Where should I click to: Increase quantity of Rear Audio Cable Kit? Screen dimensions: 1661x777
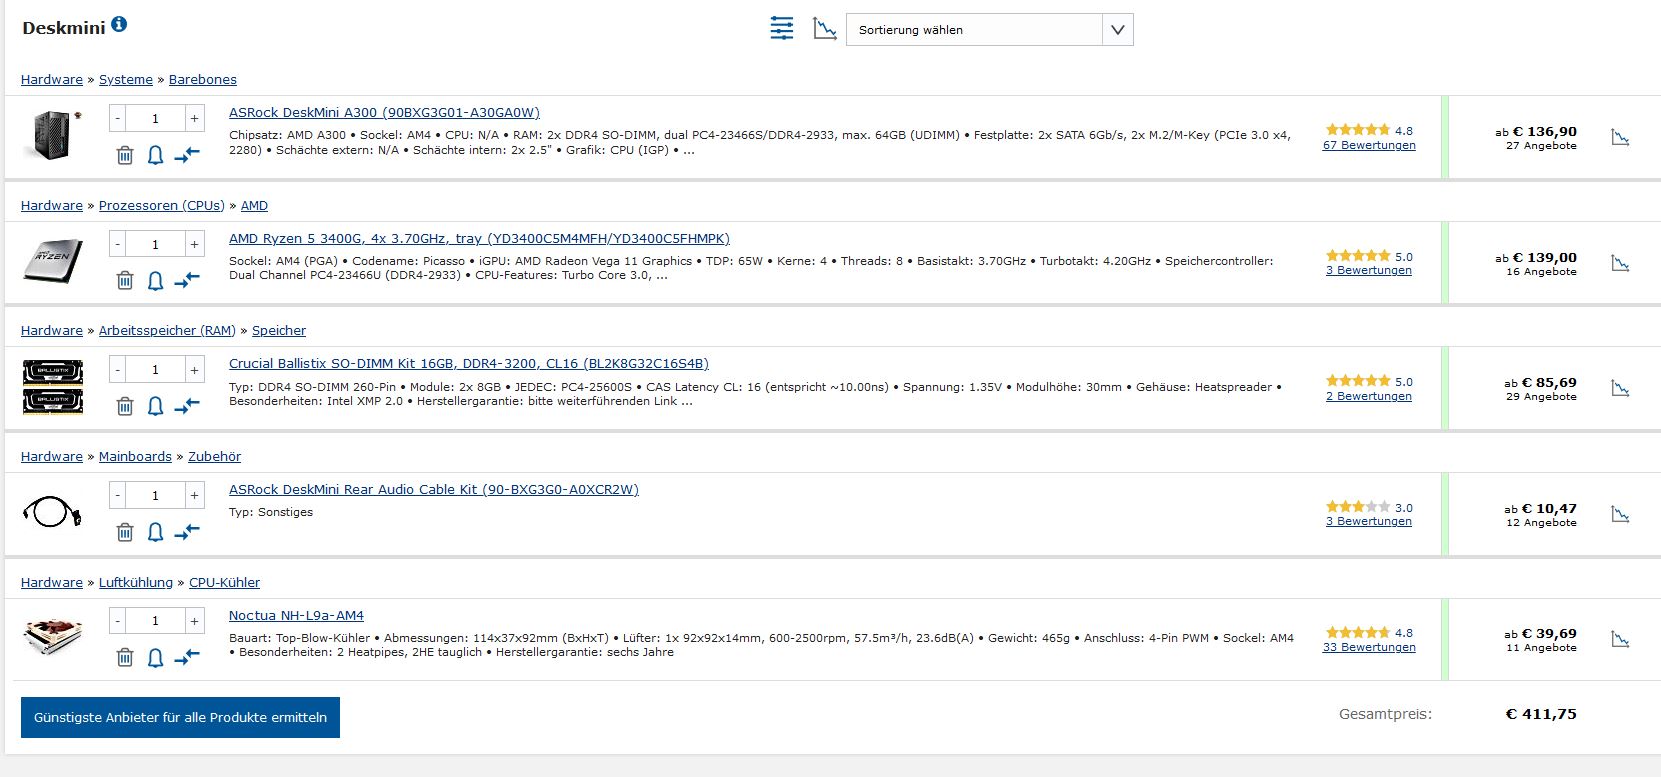tap(194, 495)
